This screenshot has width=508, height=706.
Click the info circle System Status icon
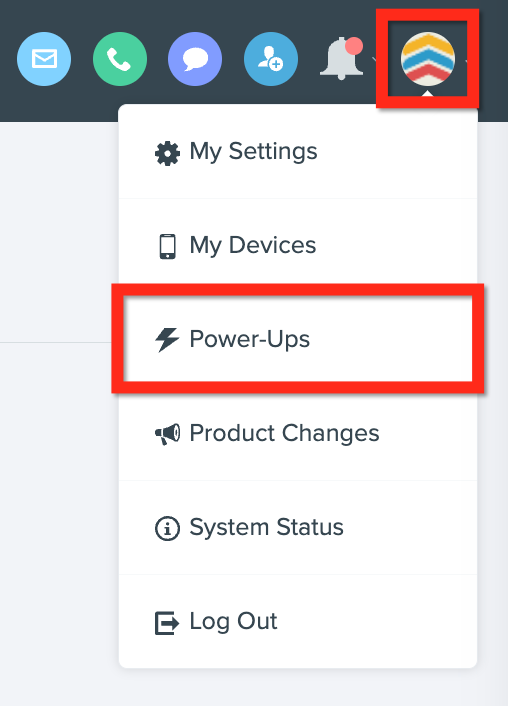coord(167,528)
